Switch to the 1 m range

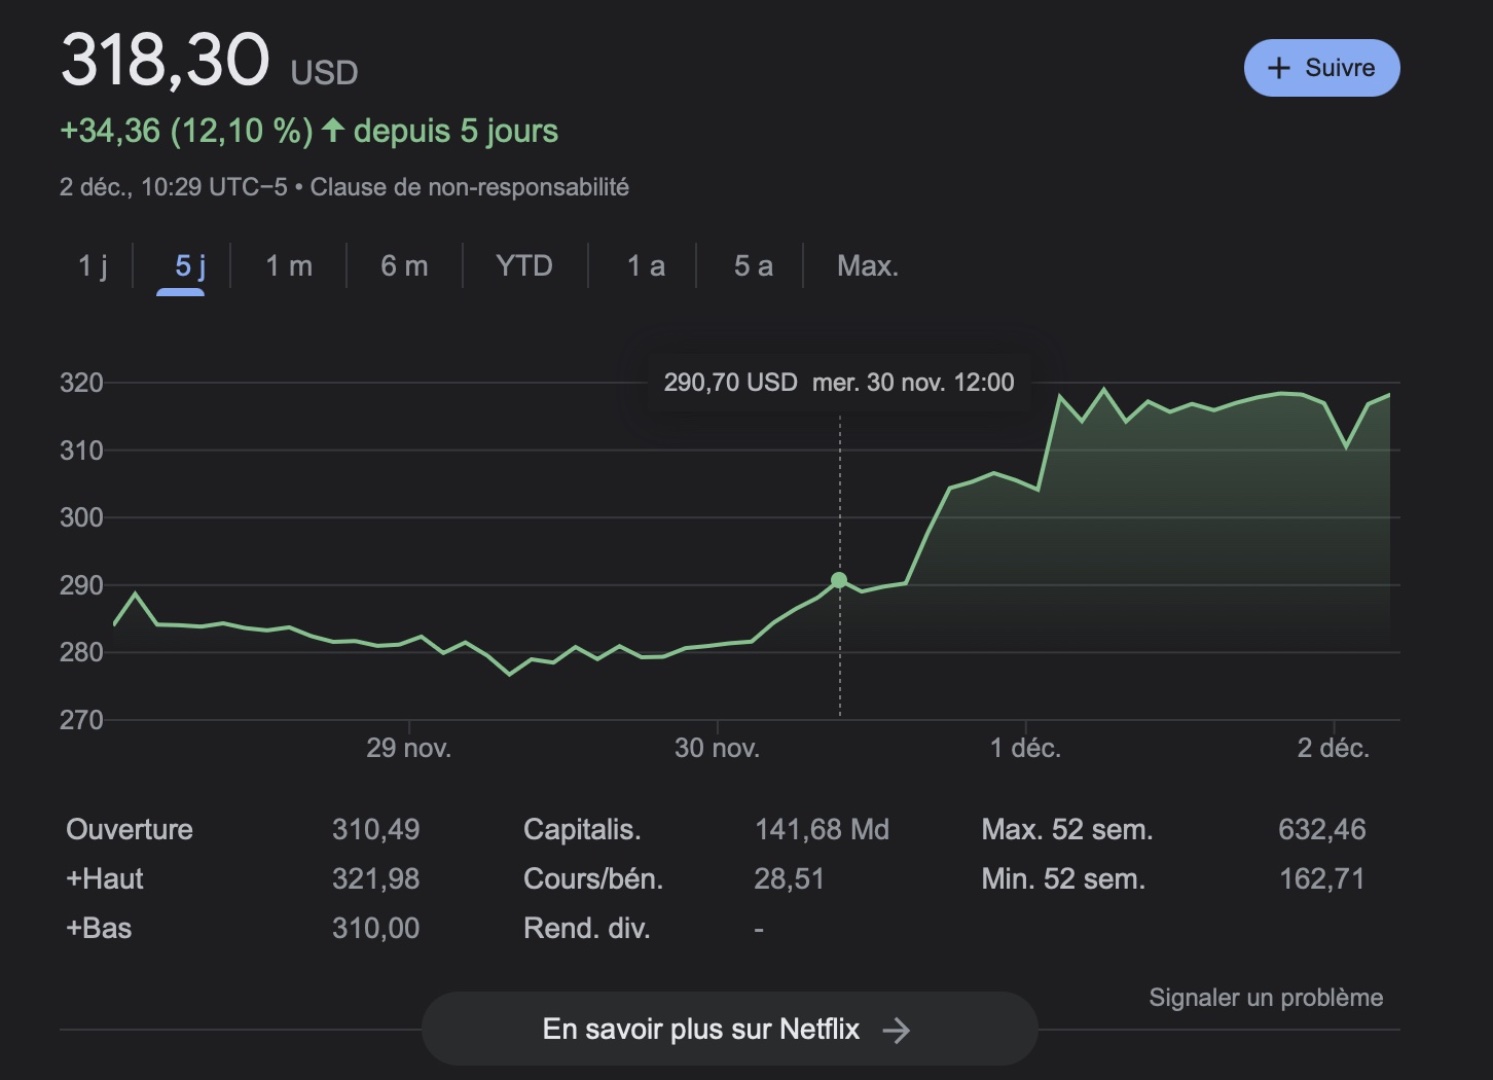pyautogui.click(x=289, y=266)
